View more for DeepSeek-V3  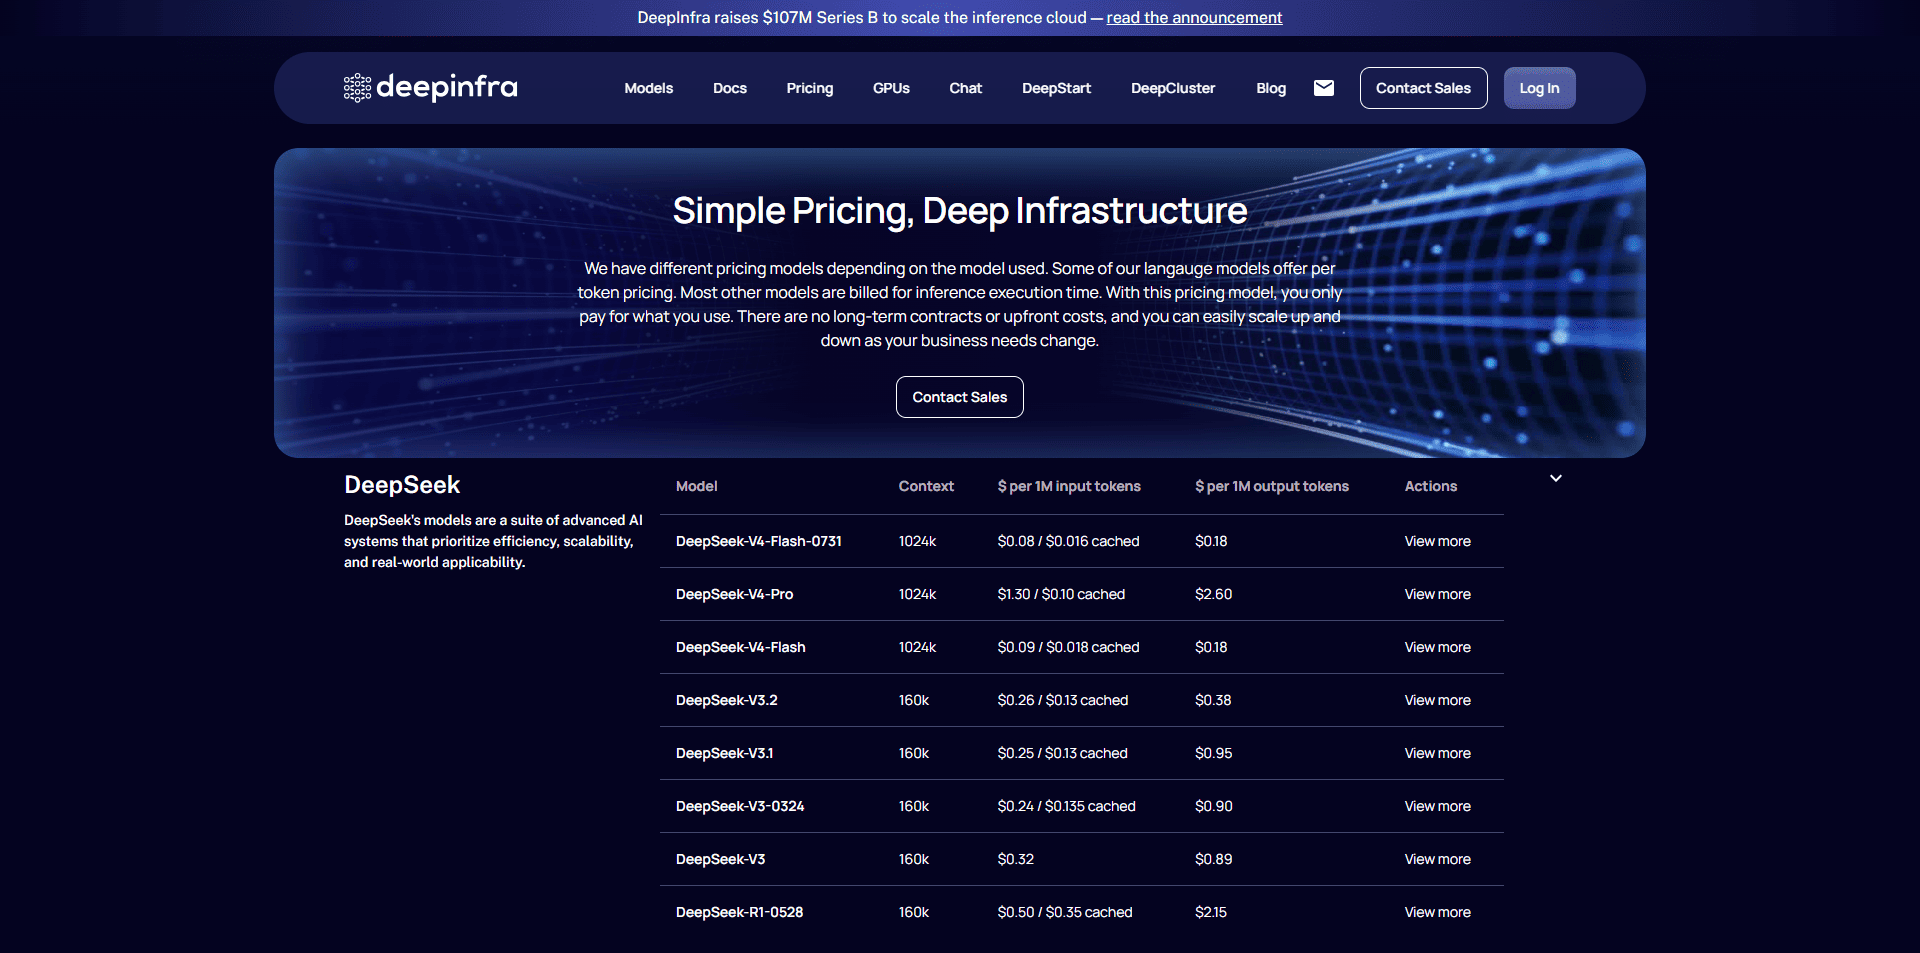coord(1438,859)
